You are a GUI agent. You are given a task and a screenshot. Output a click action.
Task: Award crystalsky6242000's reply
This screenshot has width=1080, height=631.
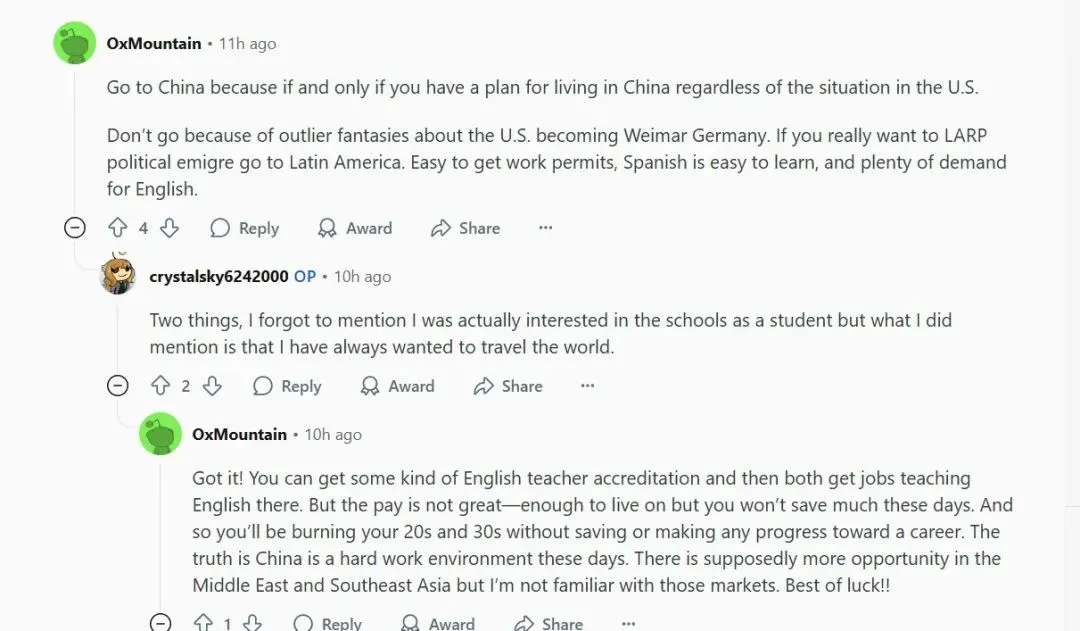coord(398,386)
